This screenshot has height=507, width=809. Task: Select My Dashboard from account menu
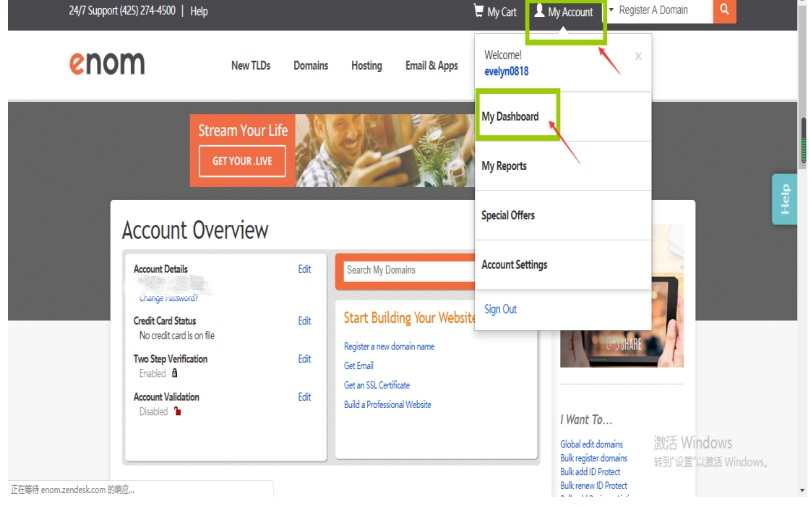tap(510, 117)
